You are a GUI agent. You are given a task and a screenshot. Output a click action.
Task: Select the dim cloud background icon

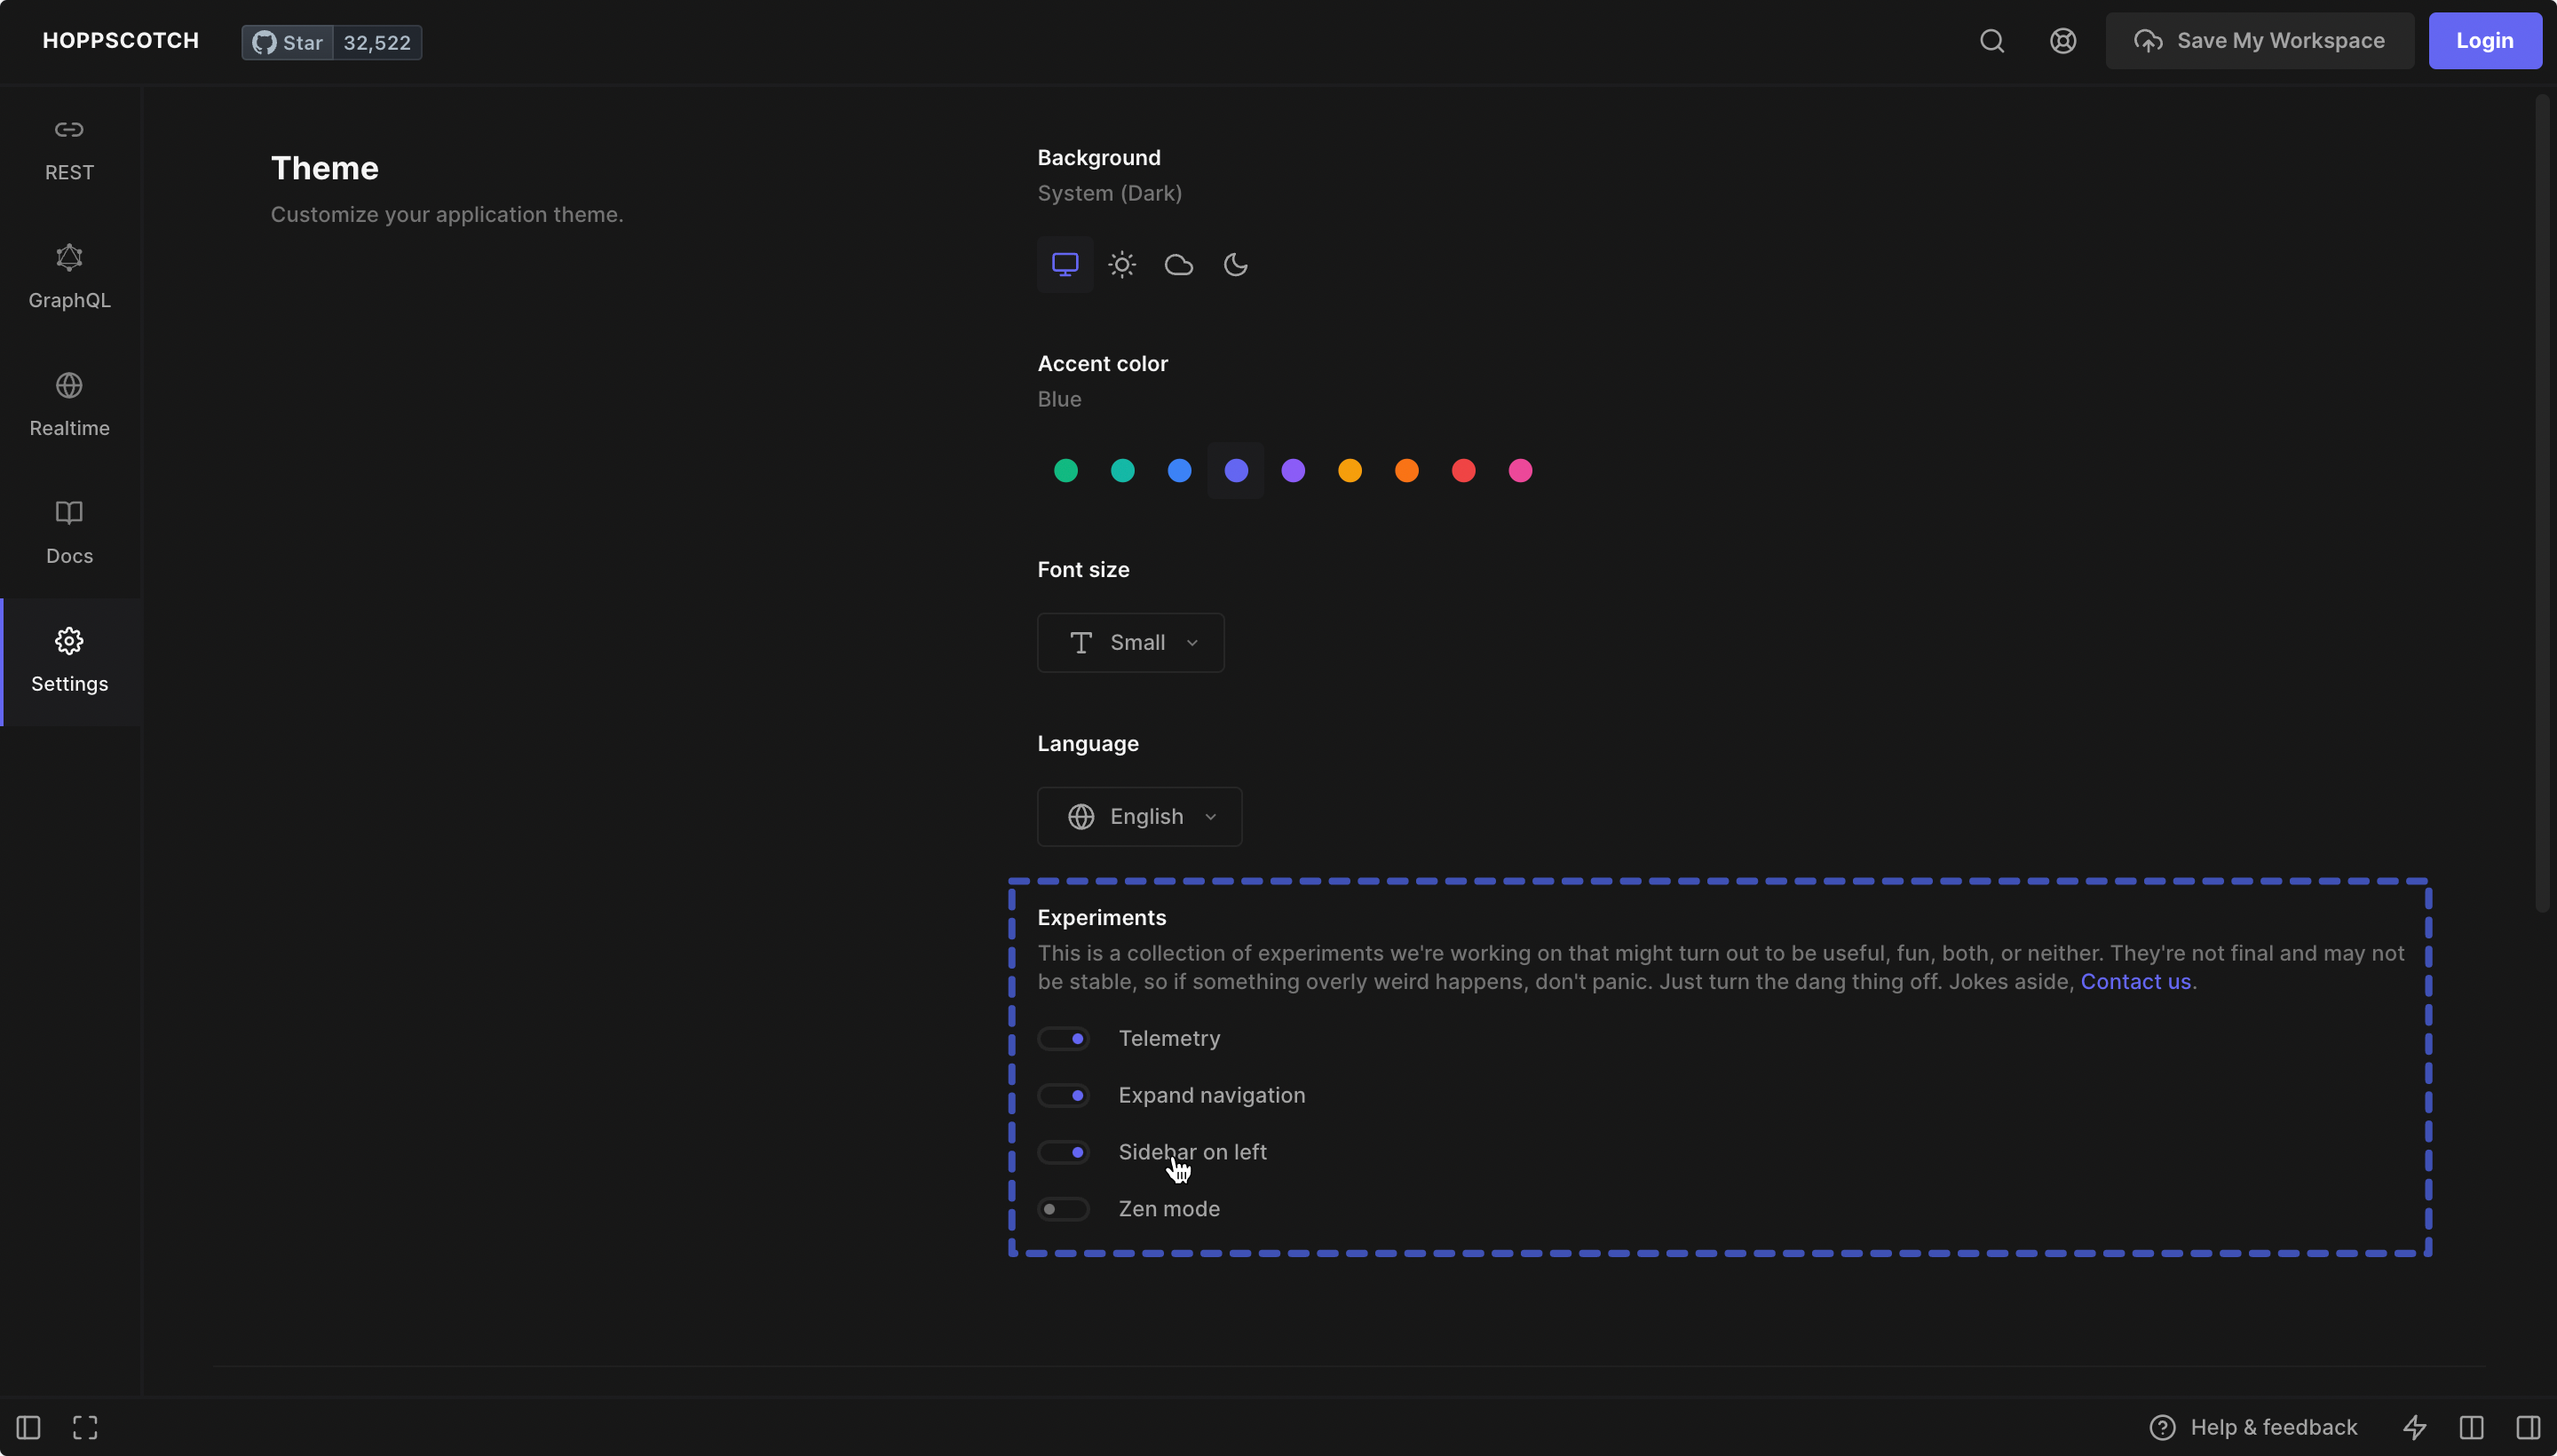tap(1179, 265)
